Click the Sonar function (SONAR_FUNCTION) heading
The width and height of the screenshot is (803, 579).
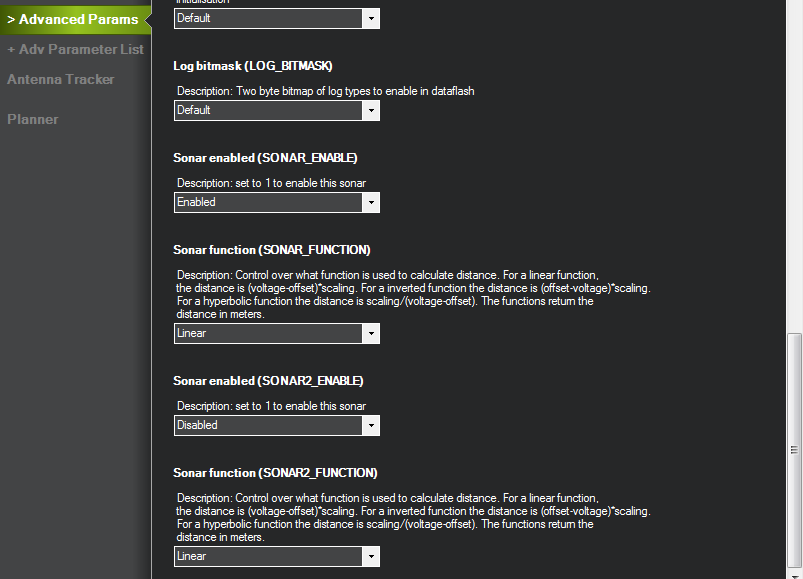click(271, 249)
